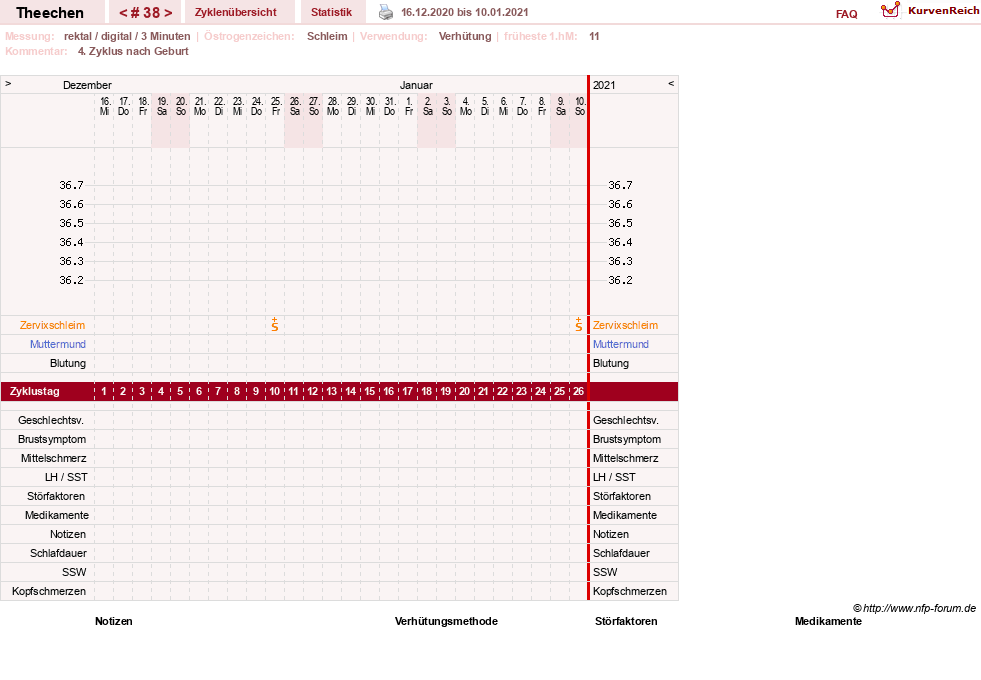
Task: Click the Schleim estrogen sign value
Action: pos(327,36)
